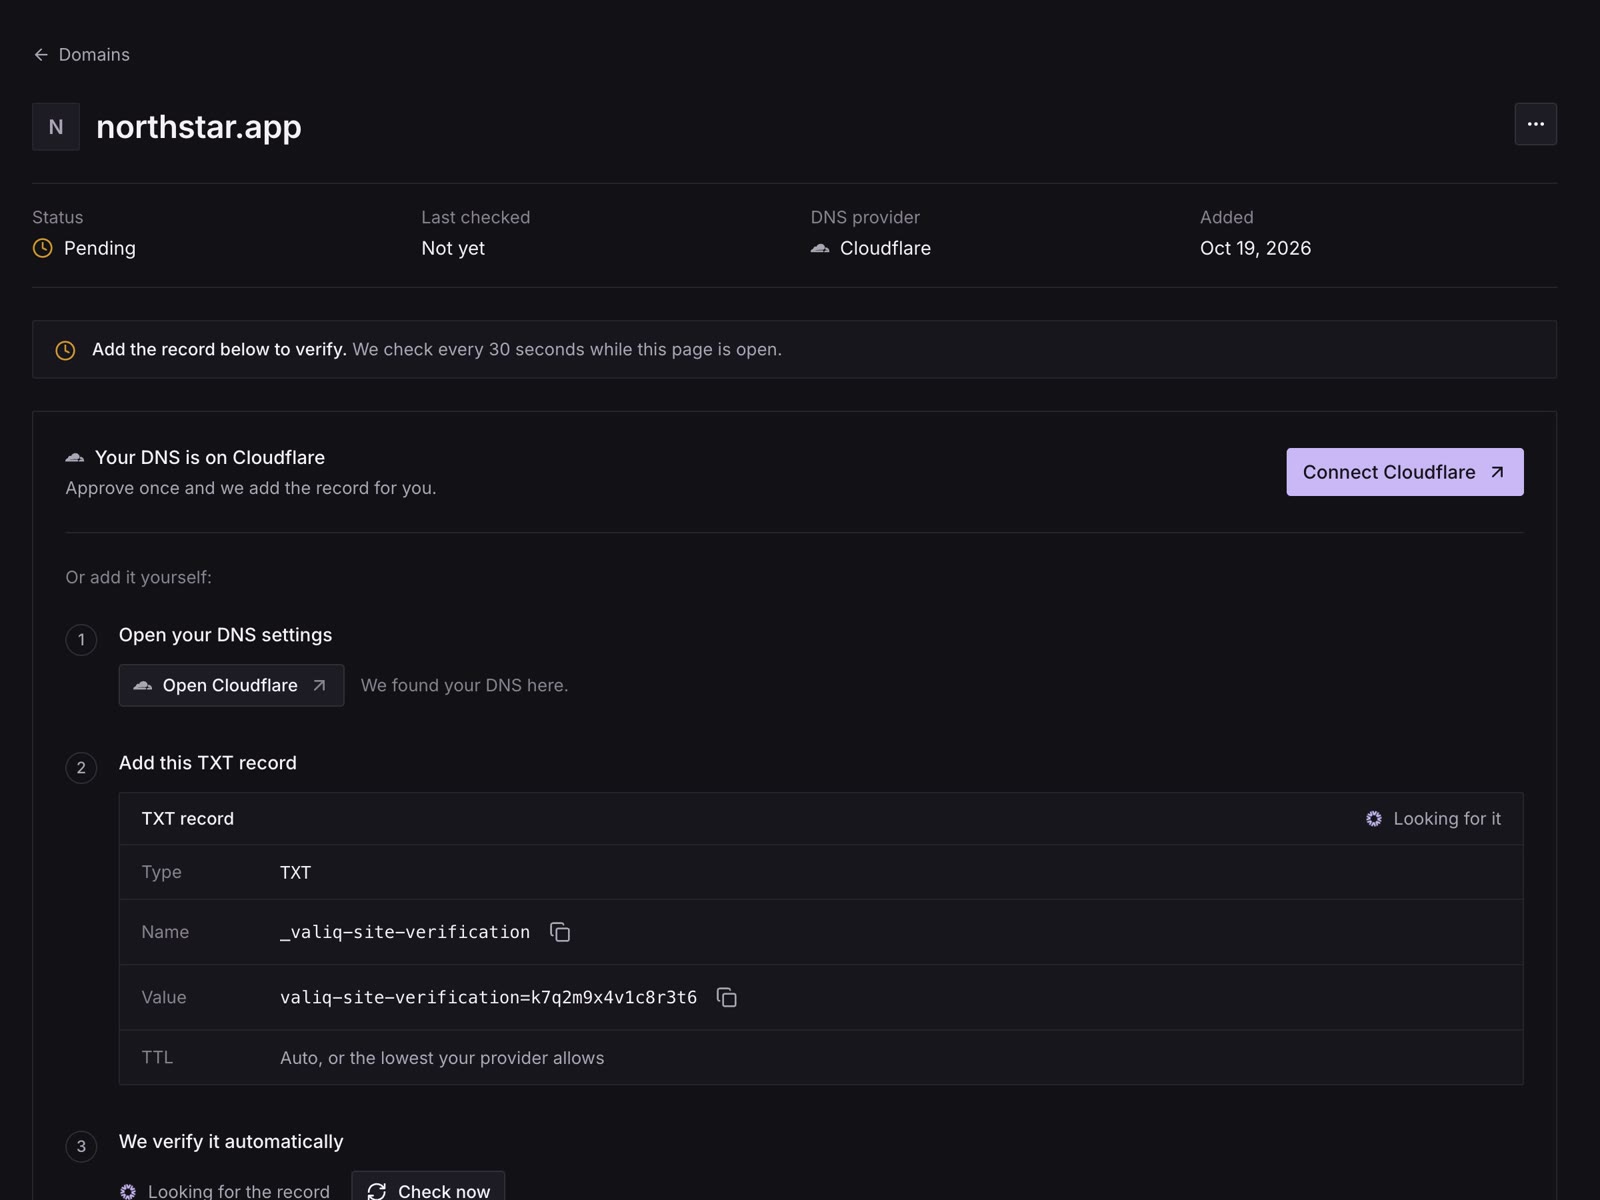Screen dimensions: 1600x1200
Task: Click the 'Oct 19, 2026' added date
Action: tap(1255, 248)
